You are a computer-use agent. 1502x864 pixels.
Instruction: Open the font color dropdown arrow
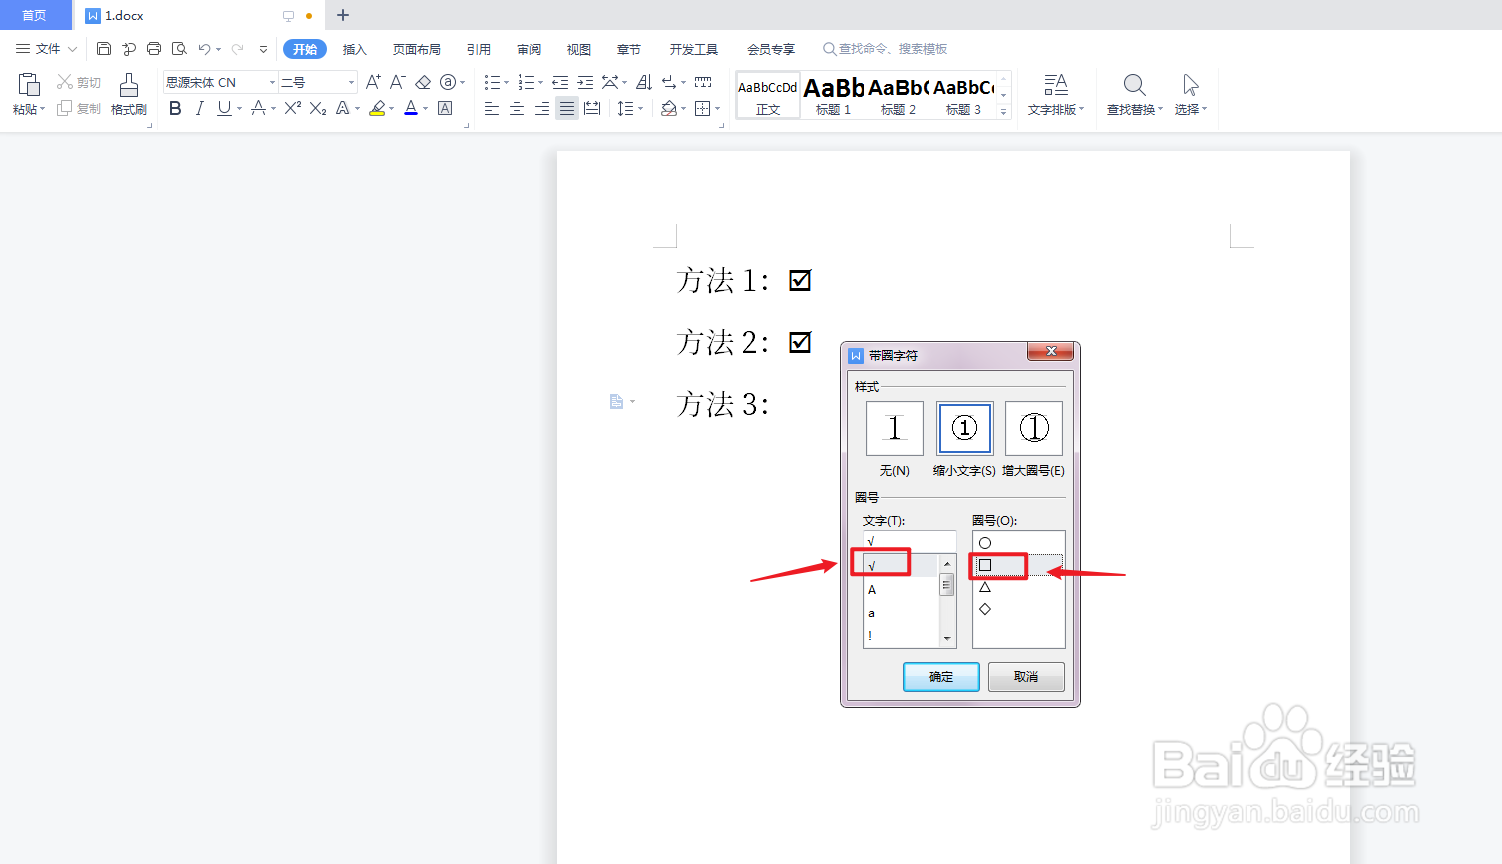click(426, 109)
